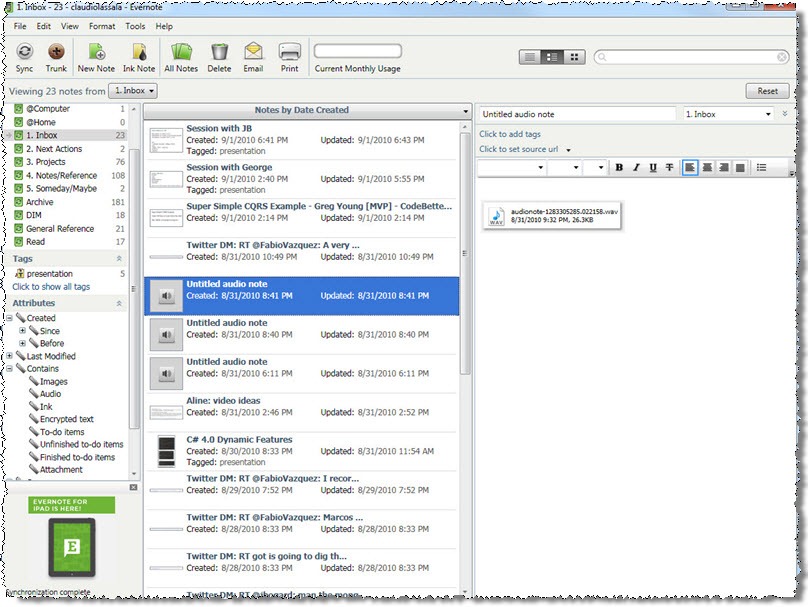Open the Help menu
The width and height of the screenshot is (808, 607).
[x=164, y=26]
